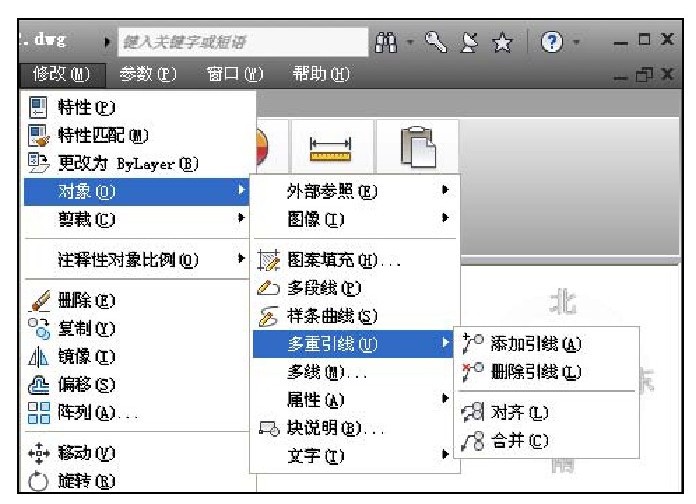696x504 pixels.
Task: Open the favorites star icon
Action: click(502, 43)
